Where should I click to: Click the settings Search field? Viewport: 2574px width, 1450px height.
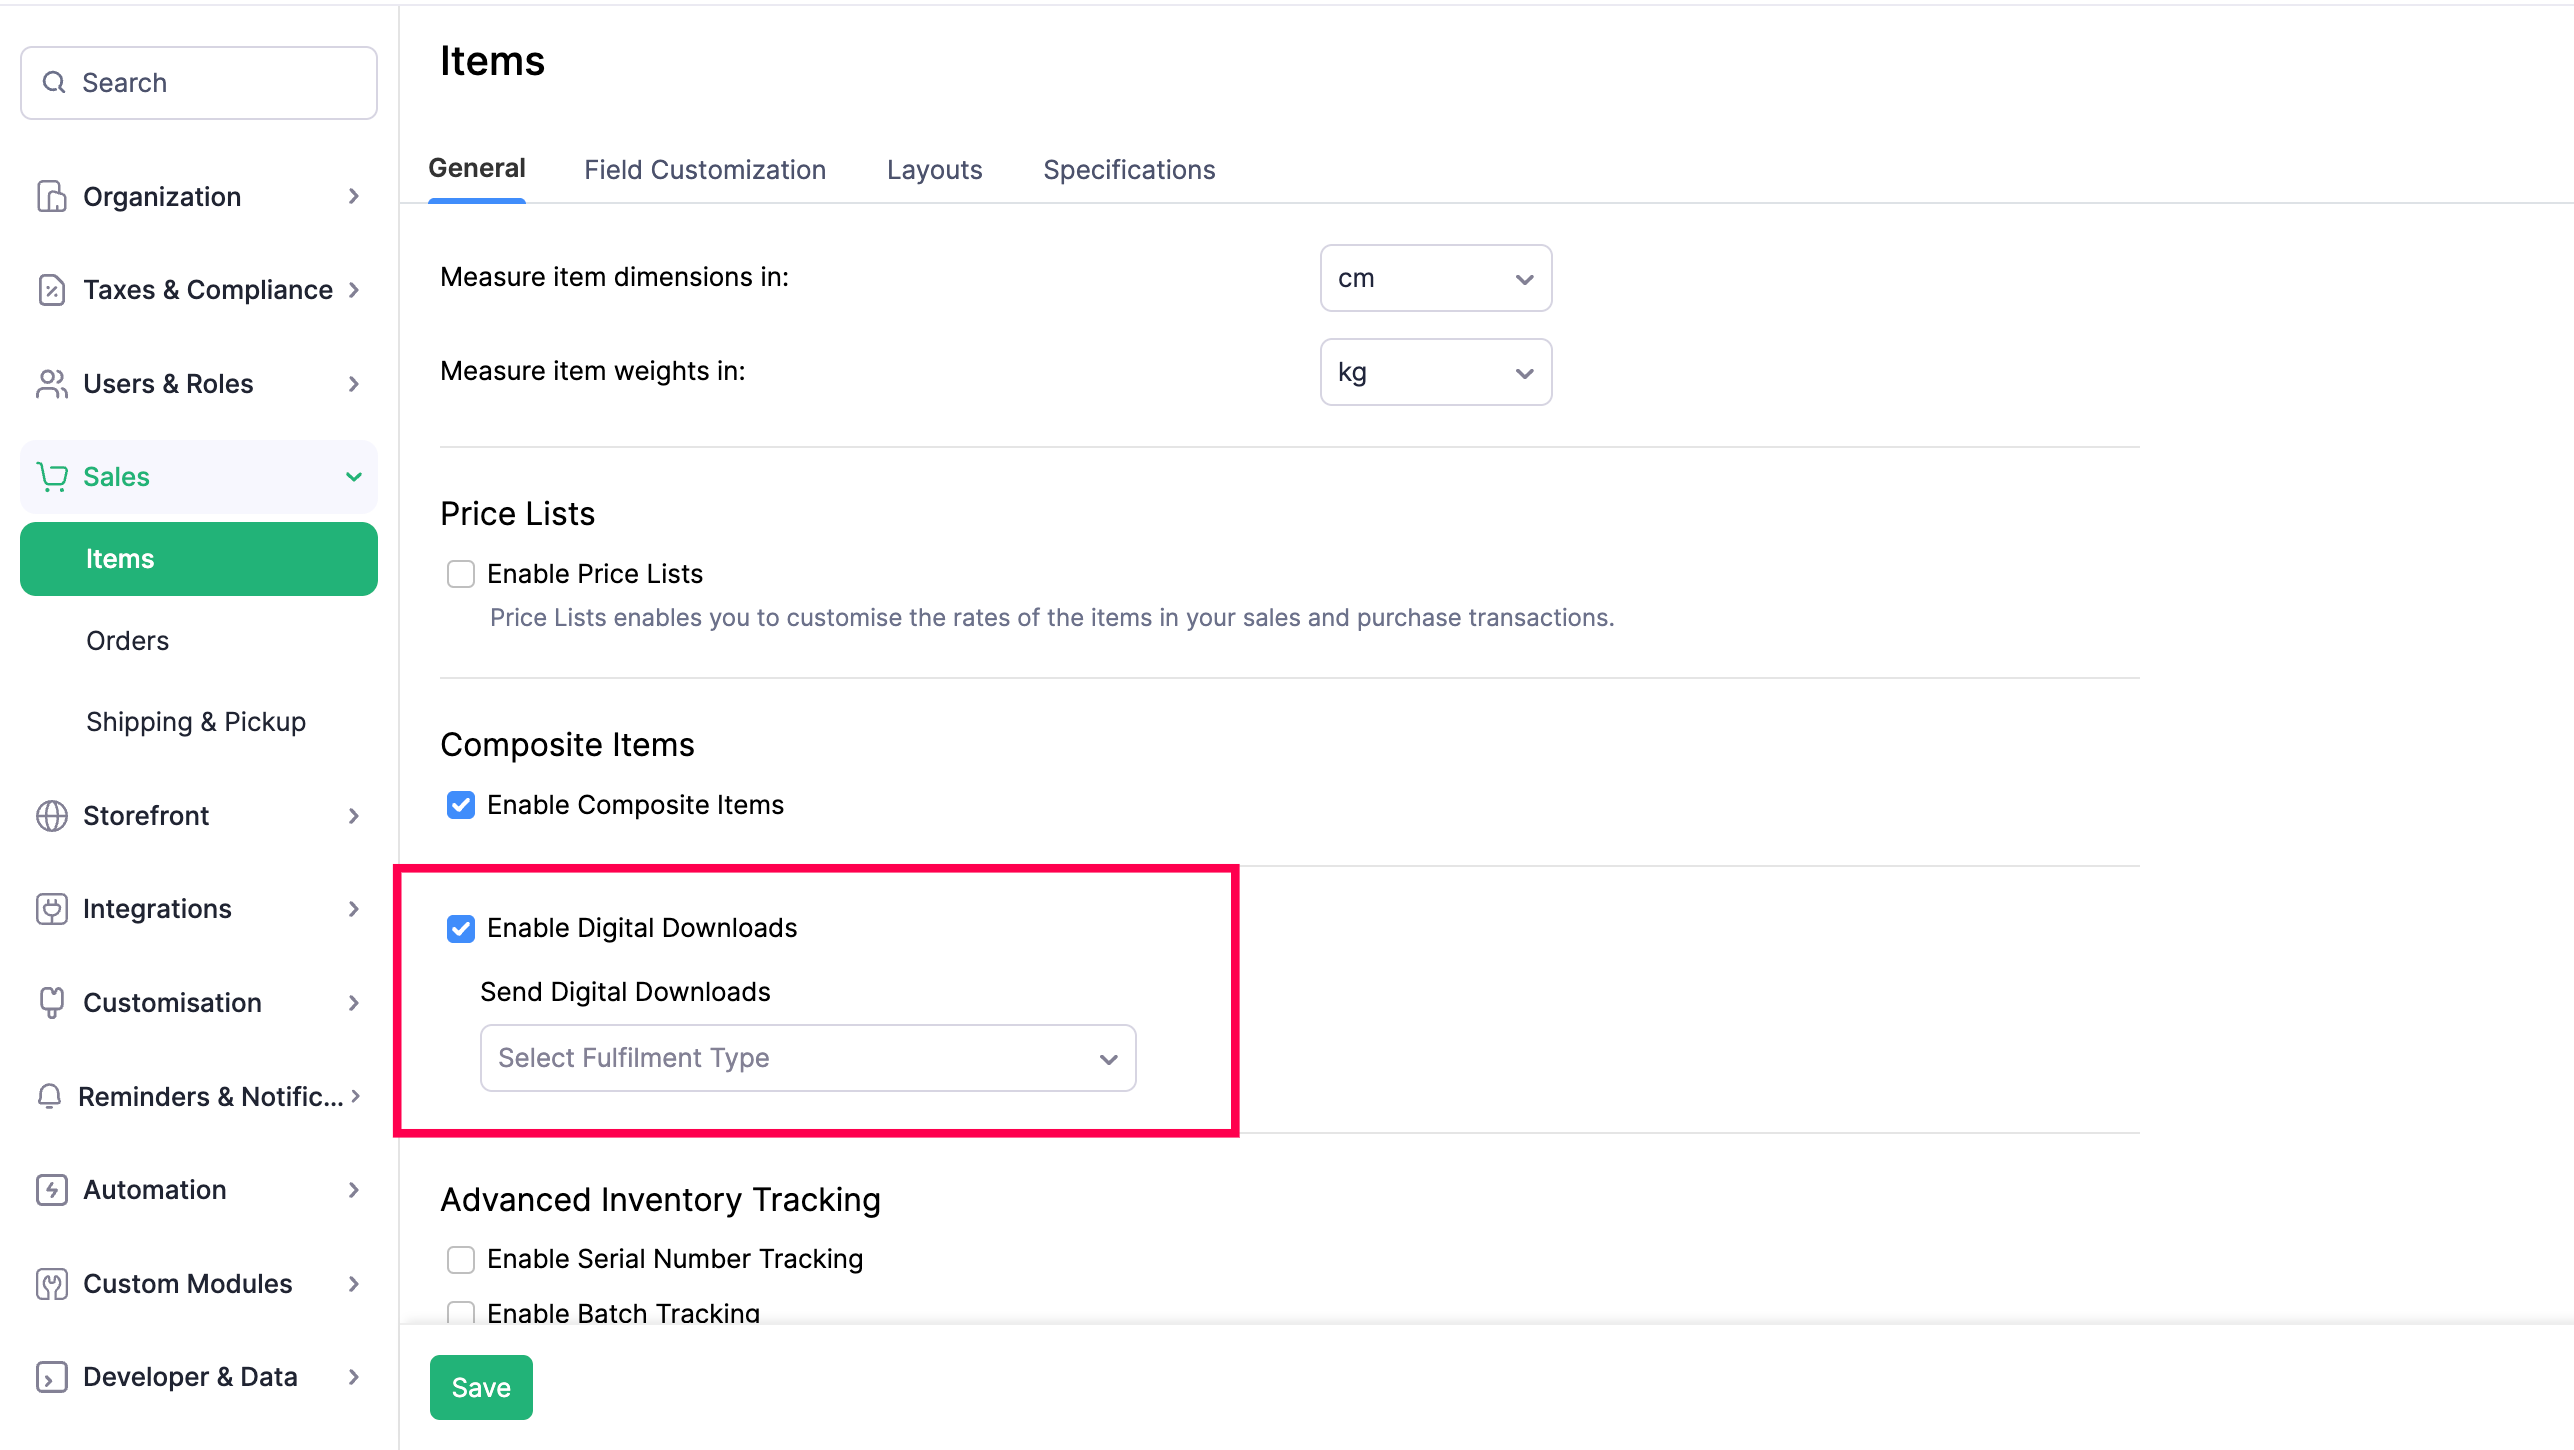[199, 83]
